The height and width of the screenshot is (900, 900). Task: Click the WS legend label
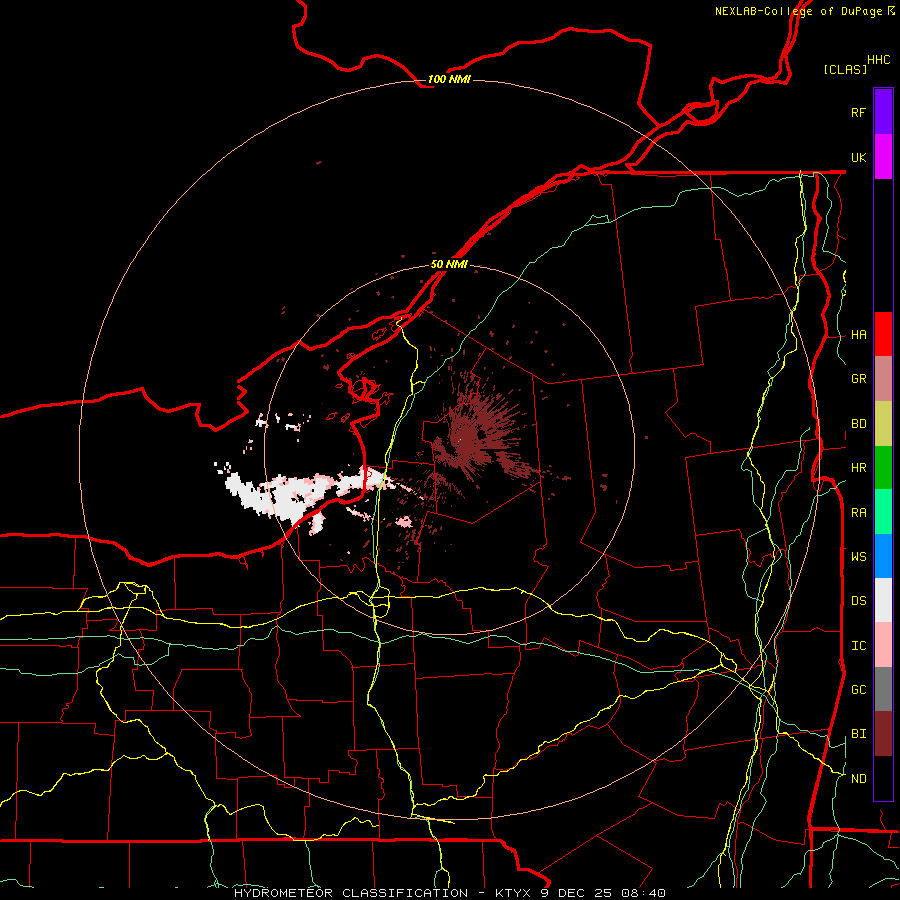(859, 557)
